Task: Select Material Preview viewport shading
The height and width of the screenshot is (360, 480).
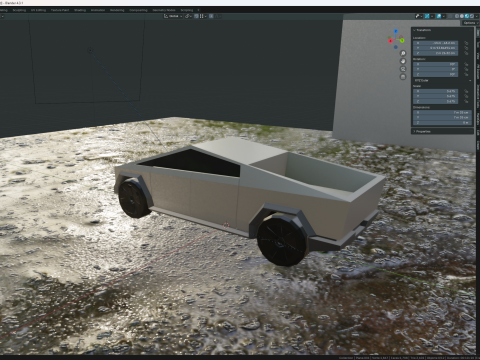Action: [x=467, y=16]
